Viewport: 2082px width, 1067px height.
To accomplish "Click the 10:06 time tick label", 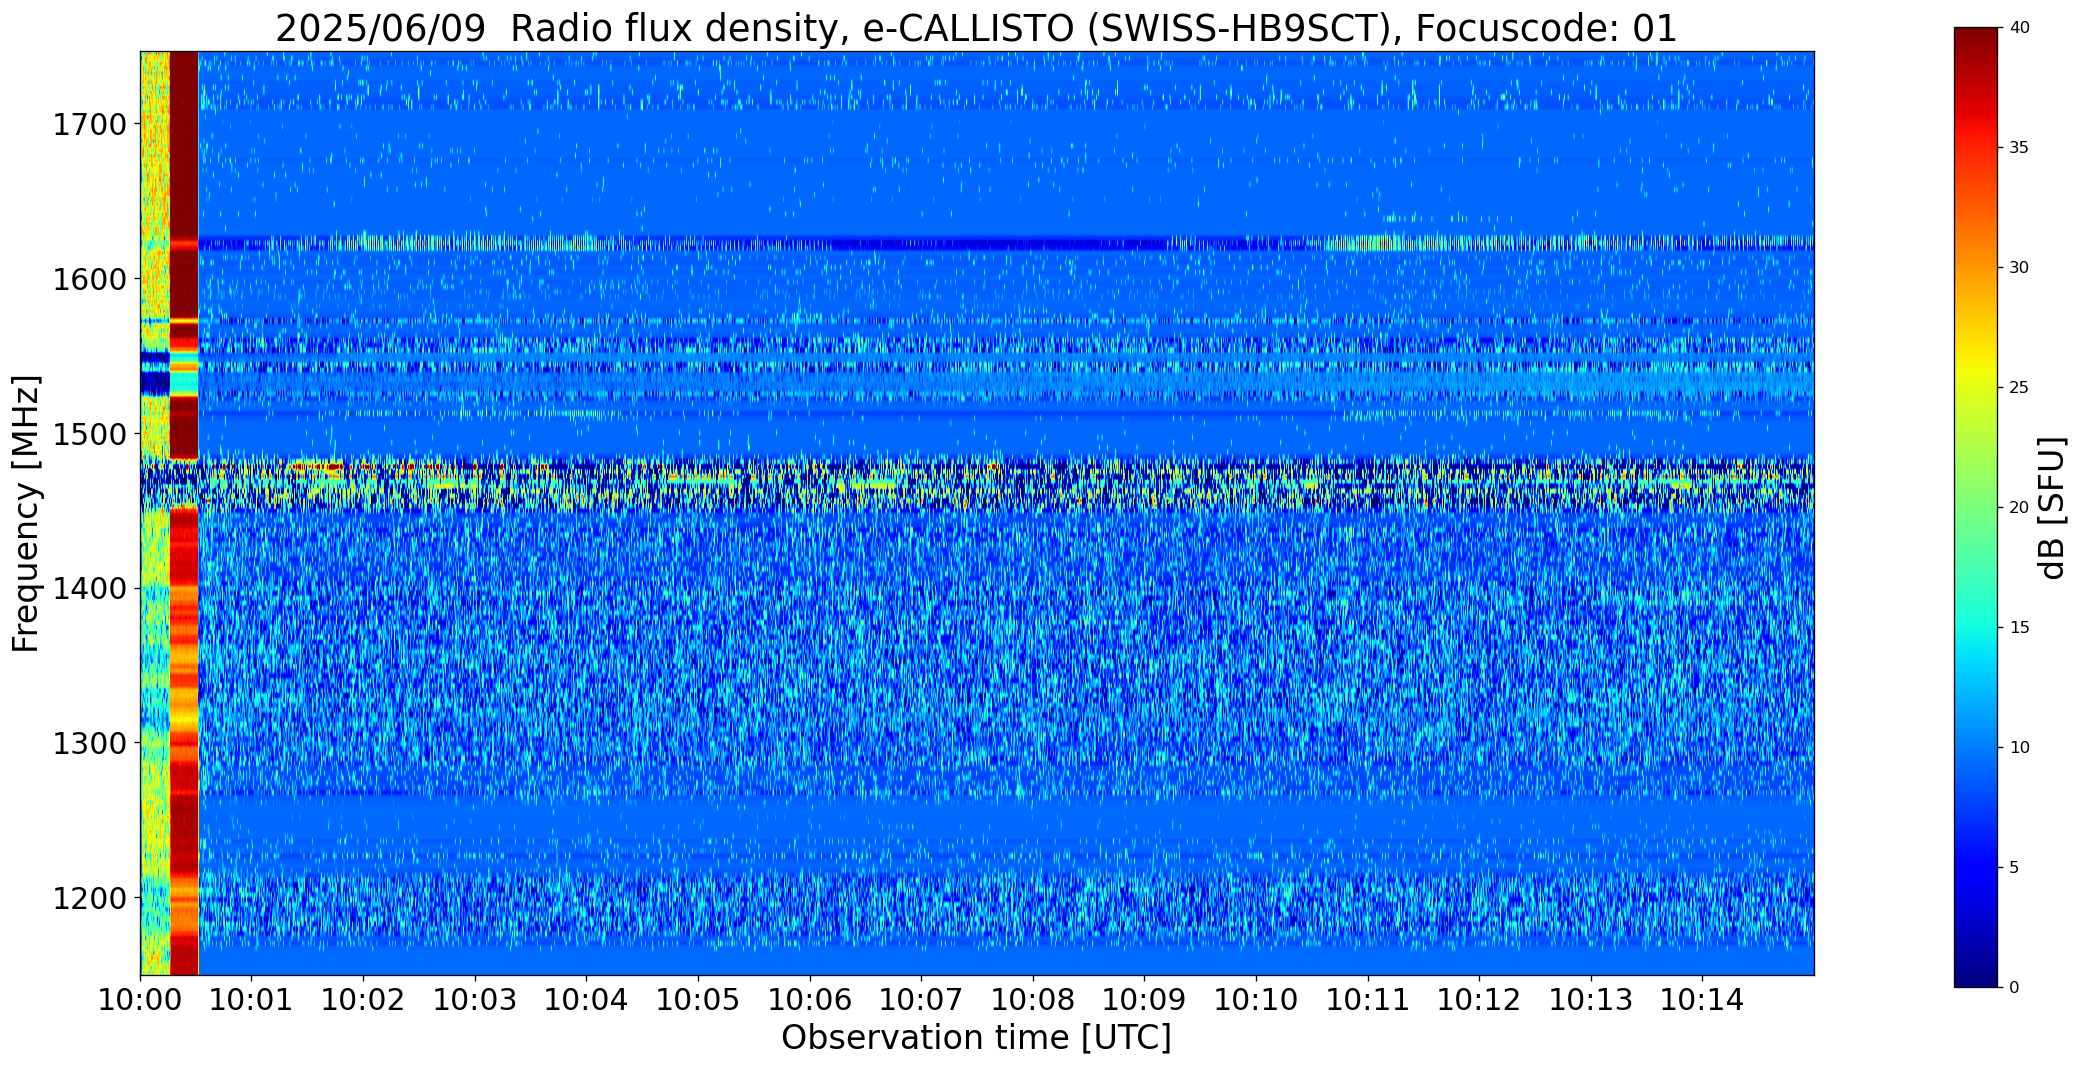I will [809, 1000].
